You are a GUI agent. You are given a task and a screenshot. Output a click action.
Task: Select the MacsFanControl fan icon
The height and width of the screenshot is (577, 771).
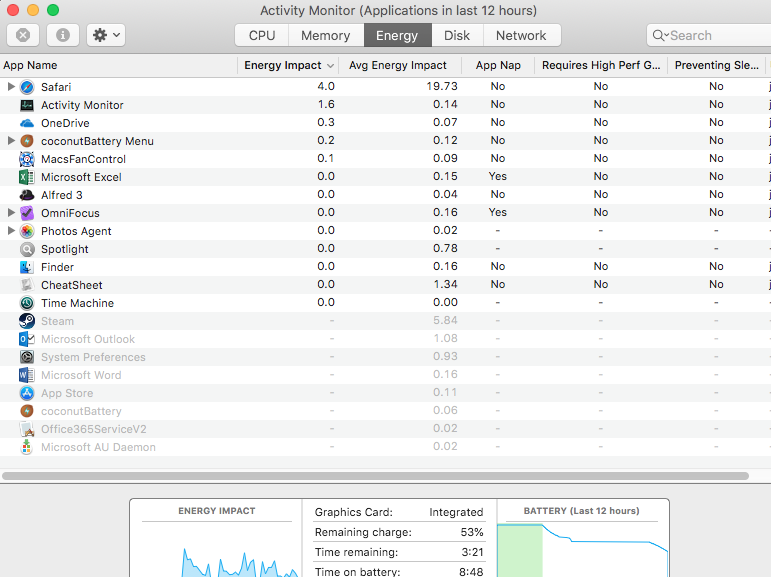click(27, 159)
